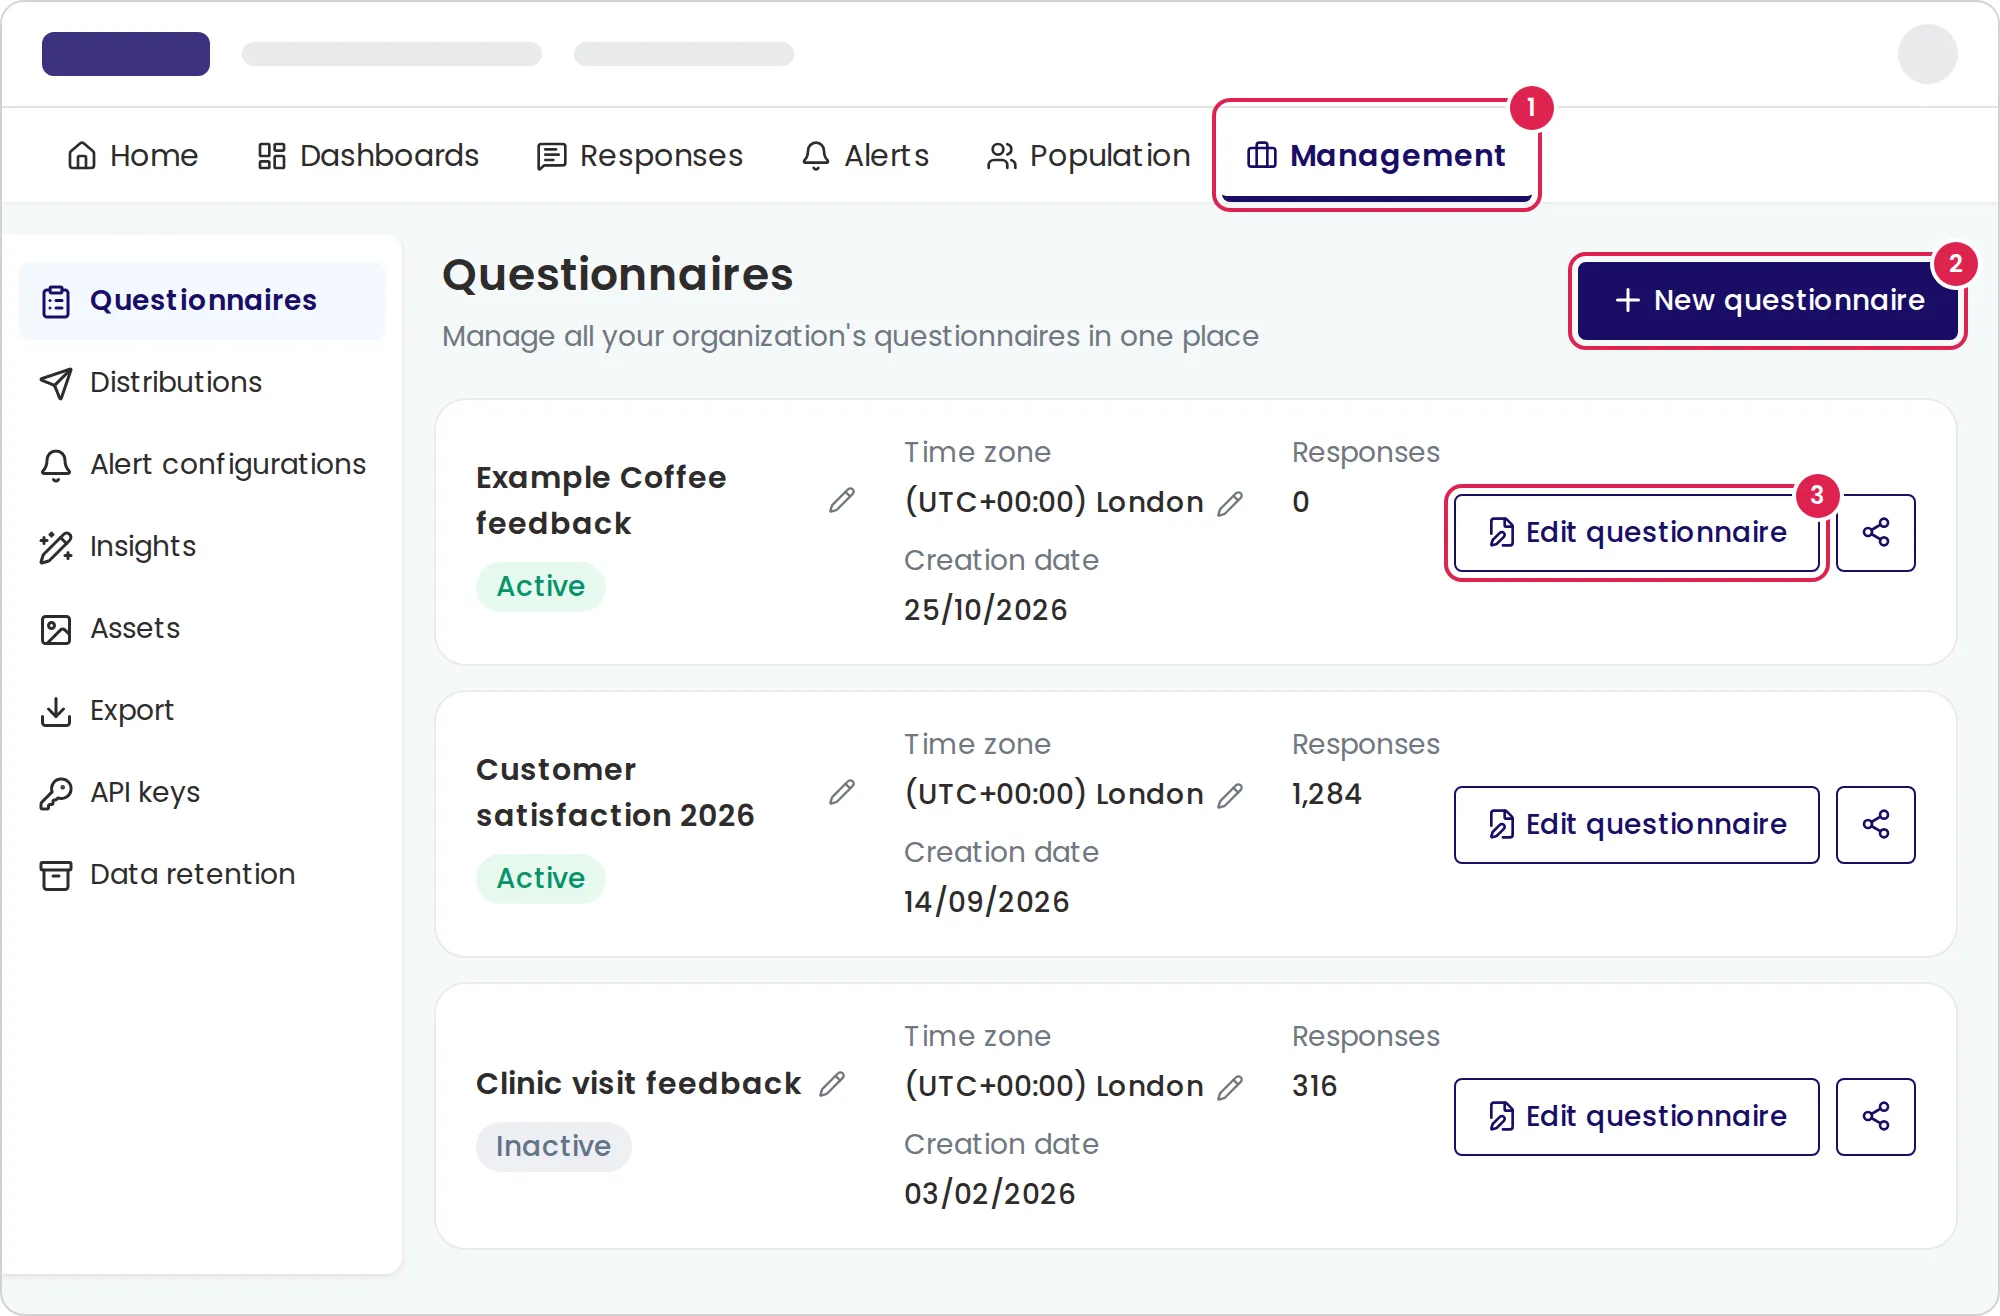Select the Management tab
The width and height of the screenshot is (2000, 1316).
[x=1376, y=156]
